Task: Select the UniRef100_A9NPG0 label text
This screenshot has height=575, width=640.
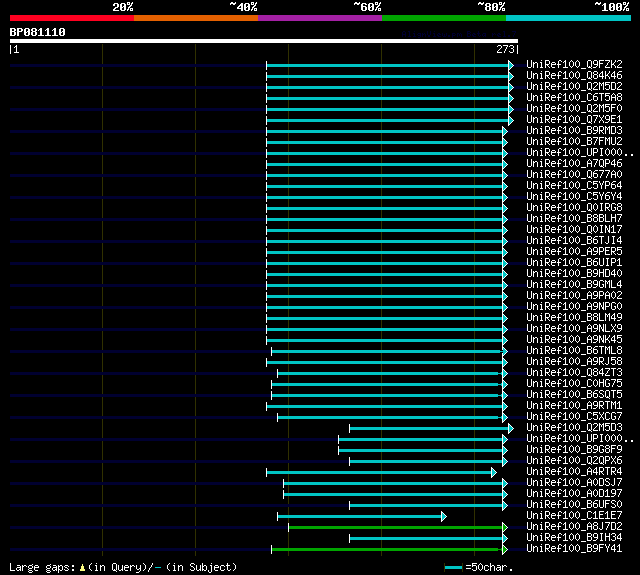Action: (574, 307)
